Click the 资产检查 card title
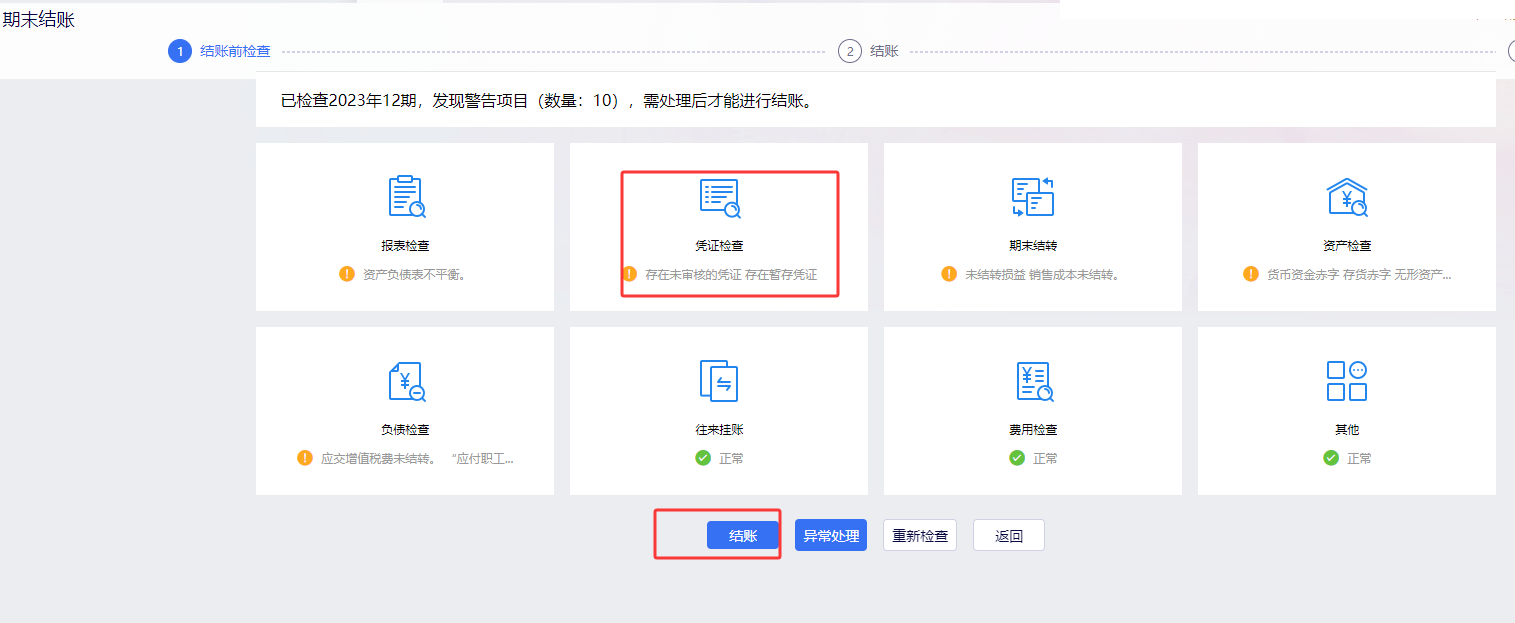1515x623 pixels. click(1347, 245)
